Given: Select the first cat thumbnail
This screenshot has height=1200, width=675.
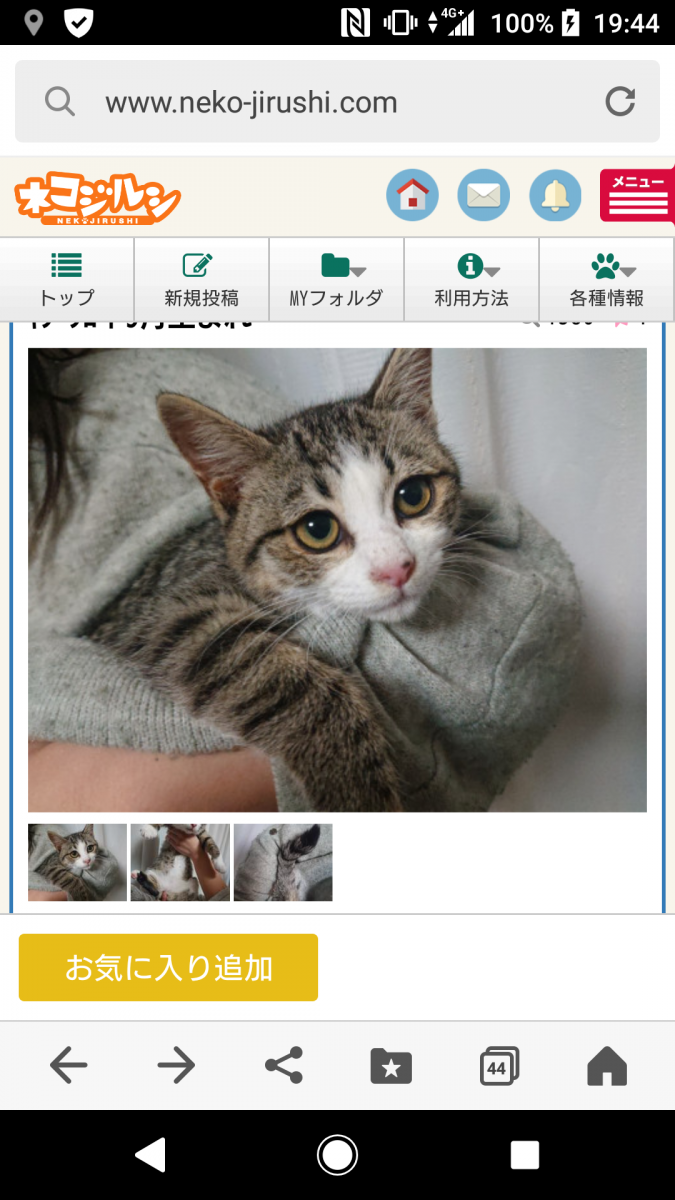Looking at the screenshot, I should click(77, 862).
